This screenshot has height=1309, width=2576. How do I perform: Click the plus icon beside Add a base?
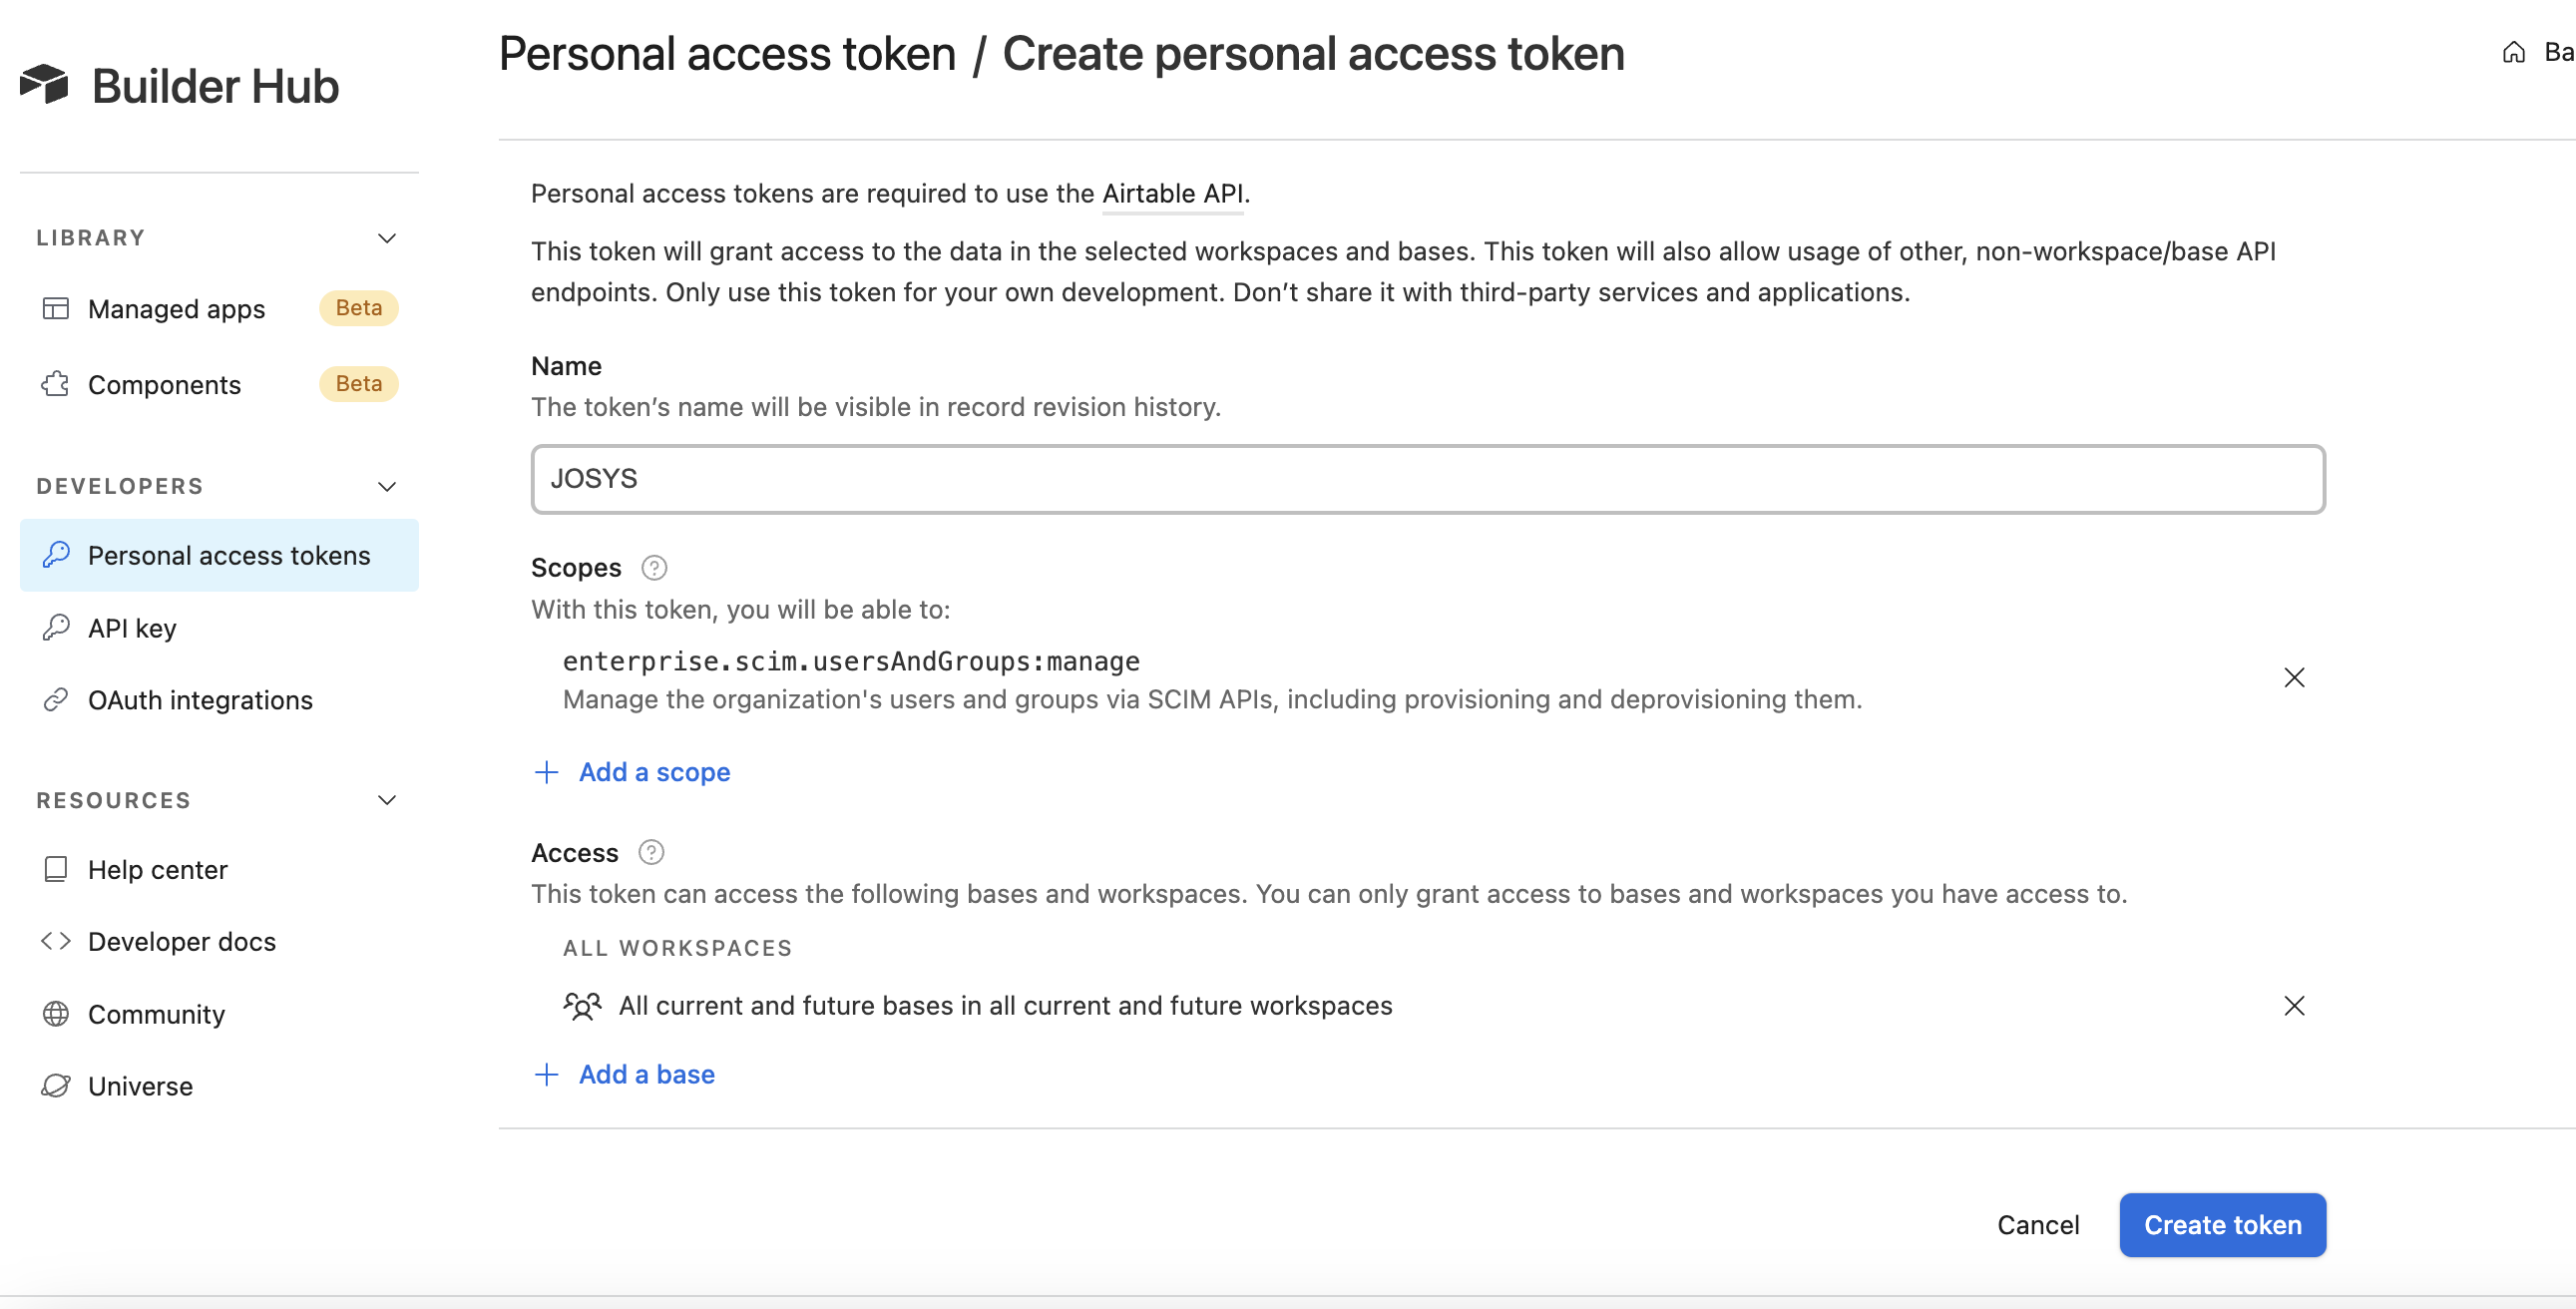(x=547, y=1074)
